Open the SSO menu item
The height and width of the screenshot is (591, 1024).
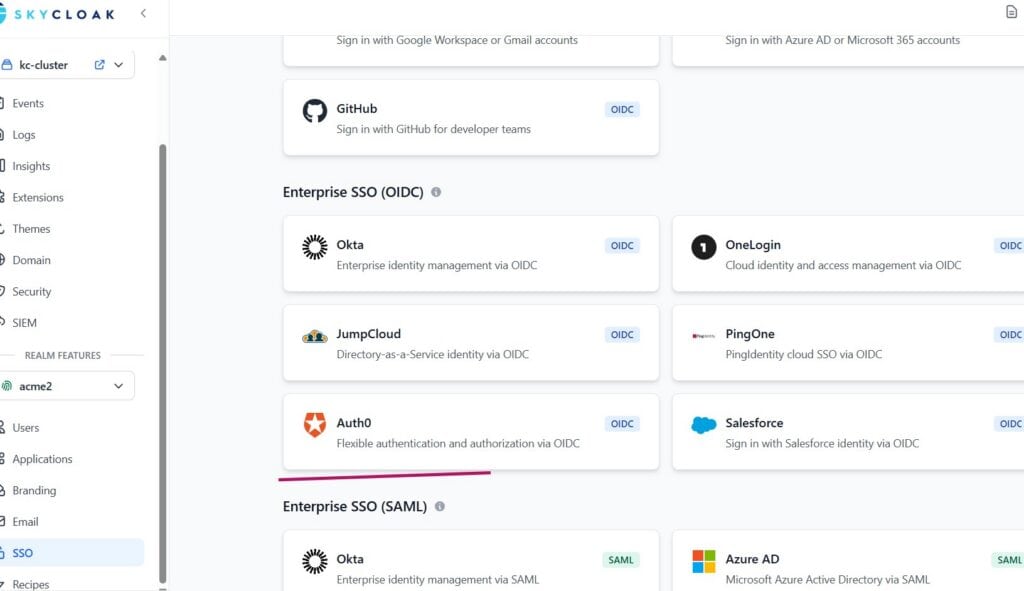tap(23, 553)
